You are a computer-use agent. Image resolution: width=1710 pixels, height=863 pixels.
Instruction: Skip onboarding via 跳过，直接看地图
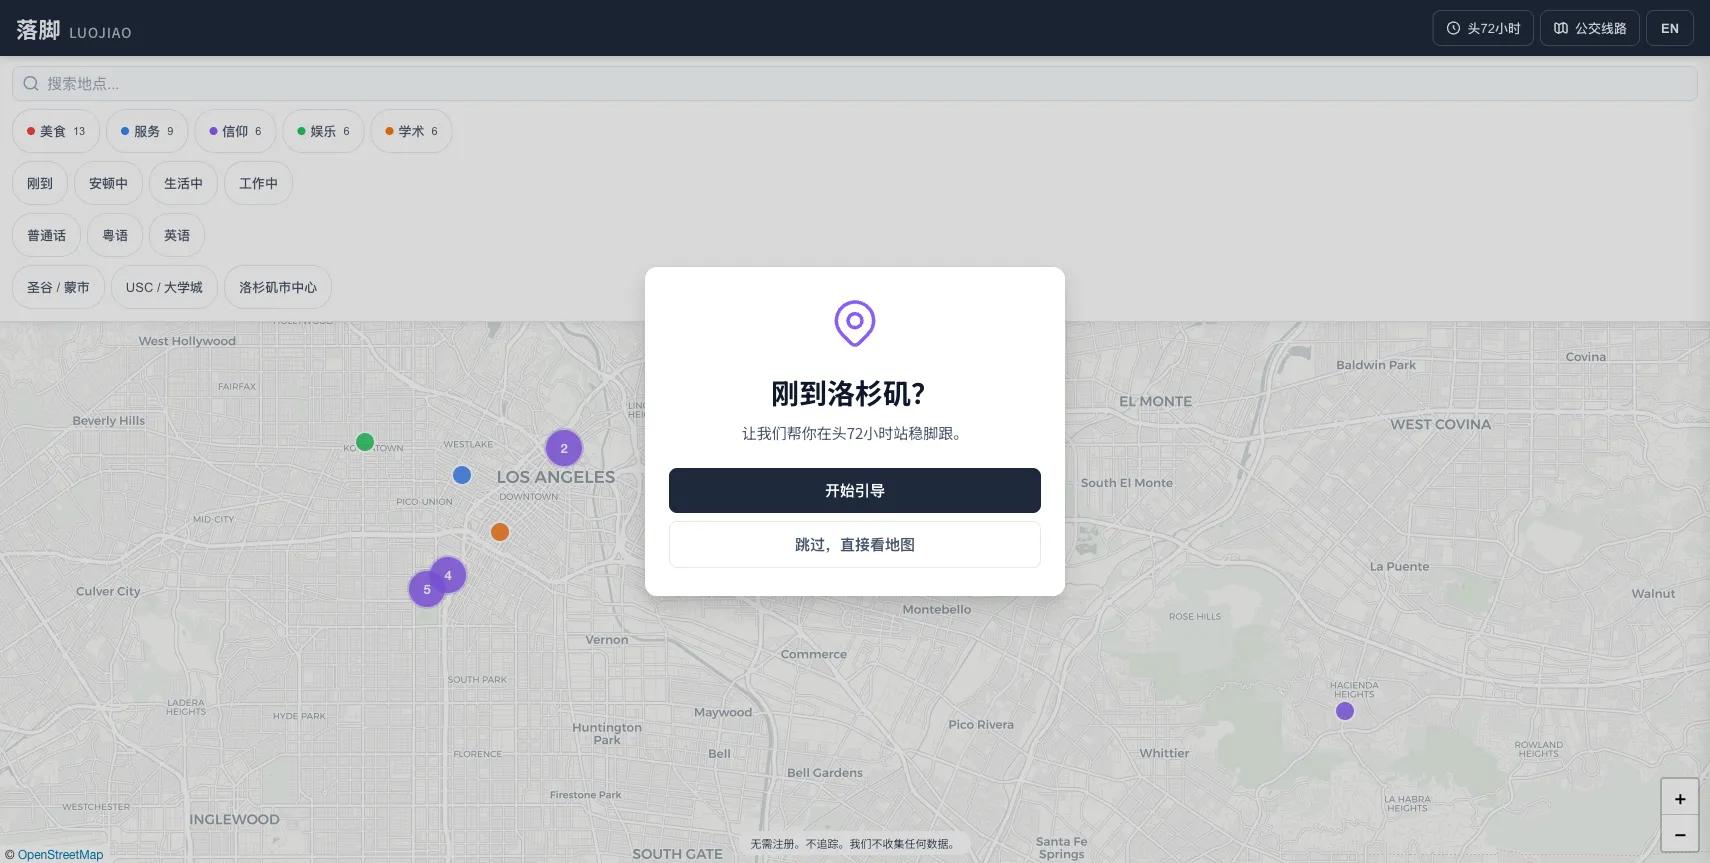pyautogui.click(x=855, y=544)
